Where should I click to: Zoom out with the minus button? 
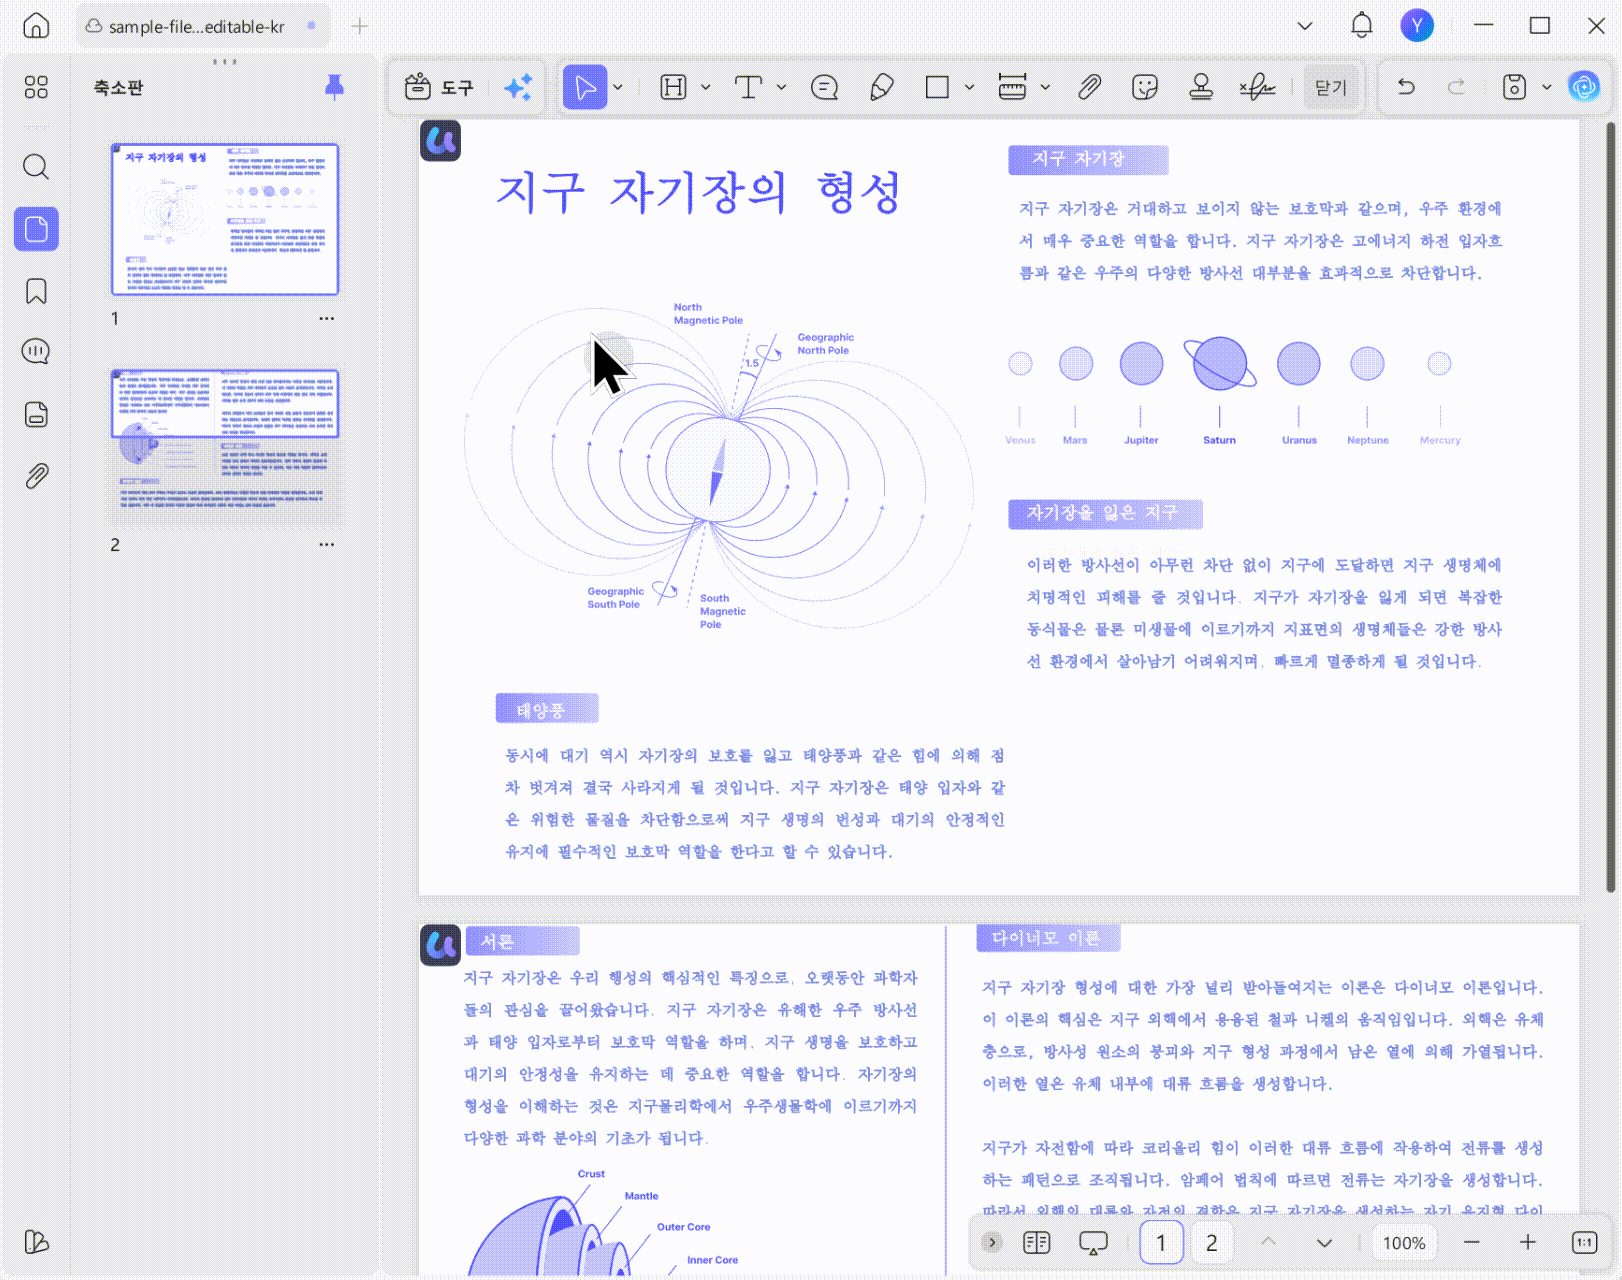tap(1471, 1243)
